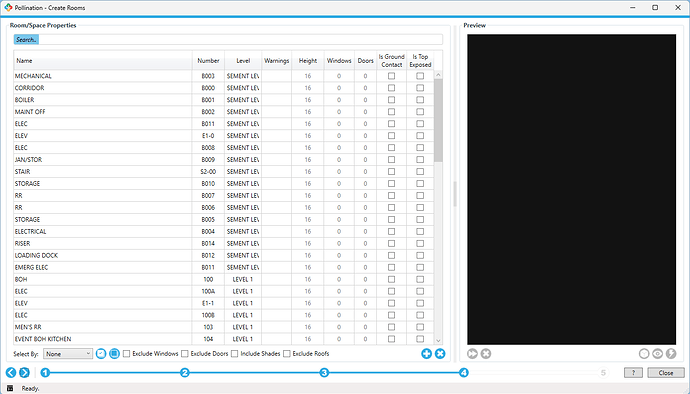This screenshot has height=394, width=690.
Task: Select the LOADING DOCK room name
Action: tap(36, 255)
